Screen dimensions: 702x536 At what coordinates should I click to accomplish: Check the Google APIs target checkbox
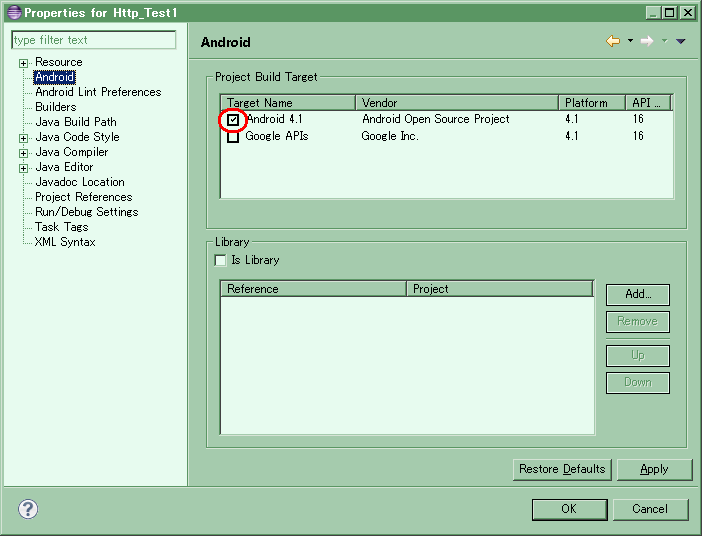tap(233, 137)
